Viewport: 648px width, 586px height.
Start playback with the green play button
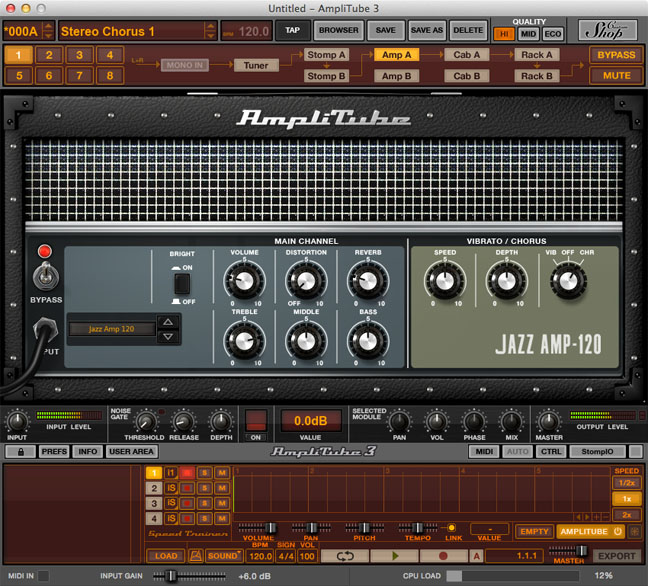(x=395, y=556)
